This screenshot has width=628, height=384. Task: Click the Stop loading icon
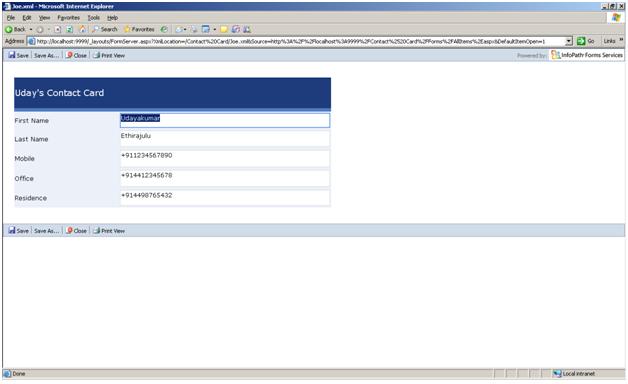[58, 29]
